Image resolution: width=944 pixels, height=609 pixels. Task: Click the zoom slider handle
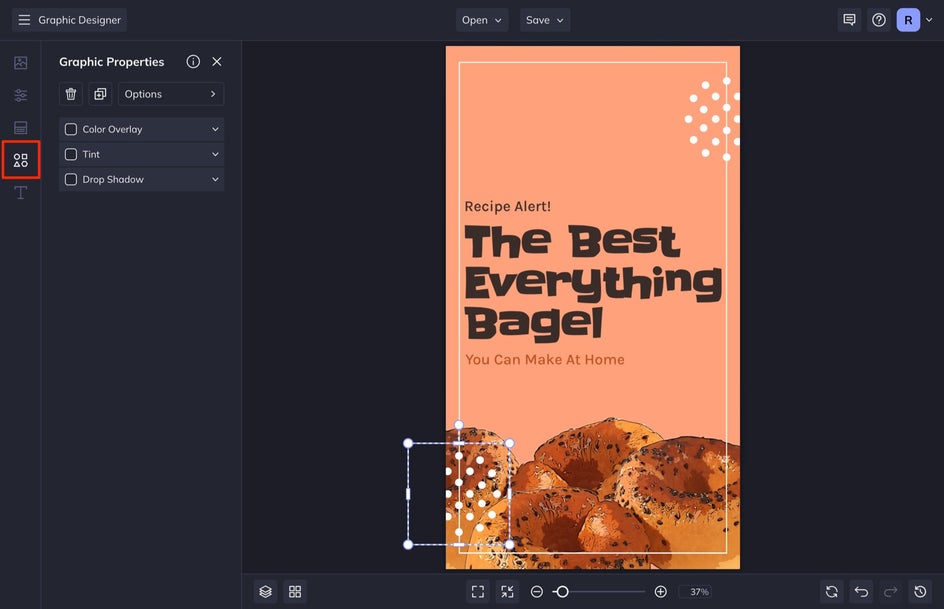coord(562,592)
